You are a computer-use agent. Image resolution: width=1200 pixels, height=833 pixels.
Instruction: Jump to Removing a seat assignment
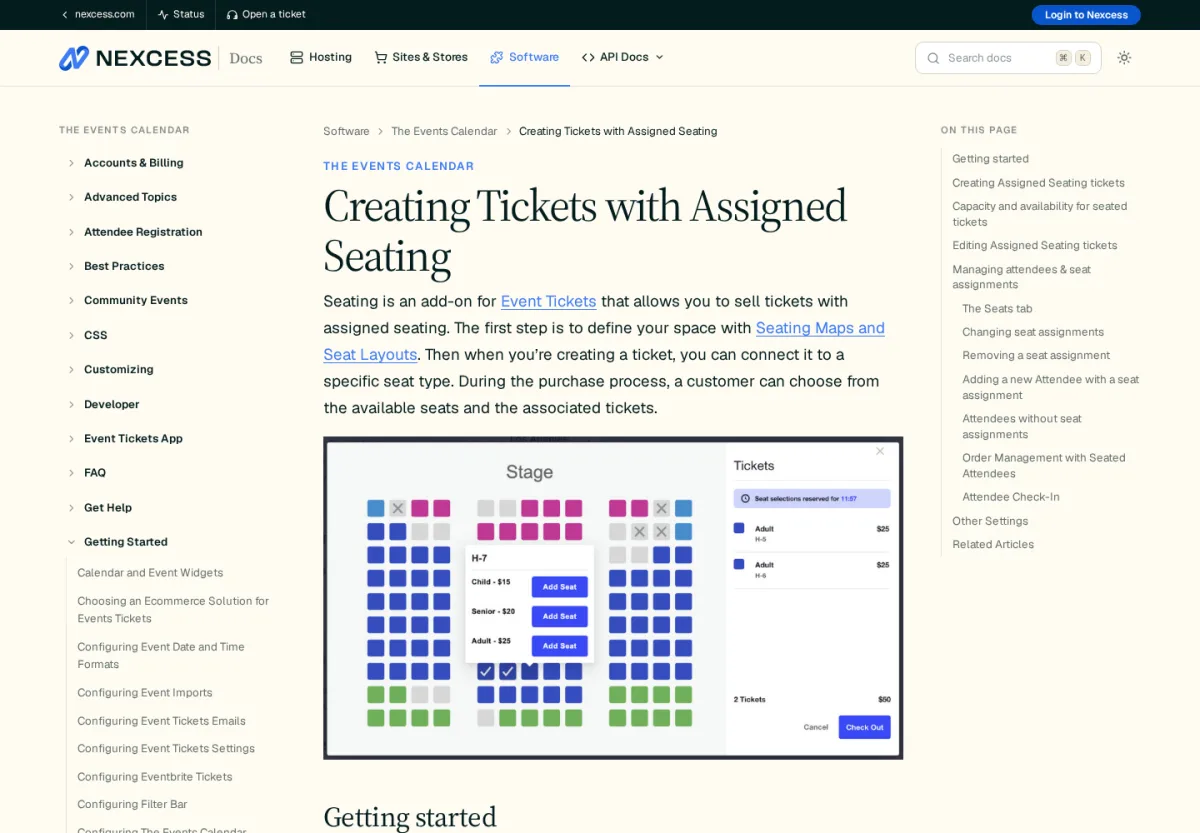click(x=1036, y=355)
